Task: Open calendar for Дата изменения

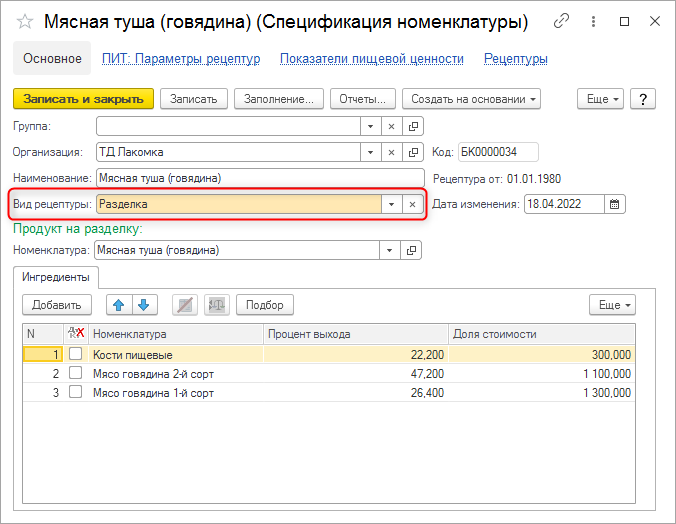Action: click(x=615, y=204)
